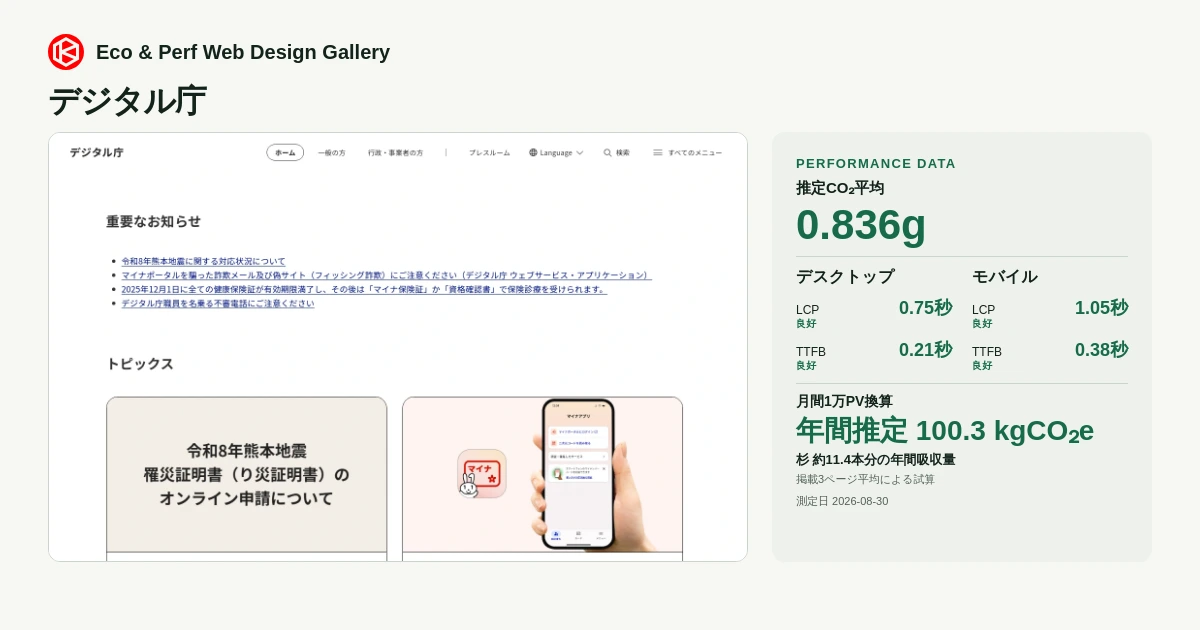Open the Eco & Perf Web Design Gallery title
This screenshot has width=1200, height=630.
pos(243,52)
